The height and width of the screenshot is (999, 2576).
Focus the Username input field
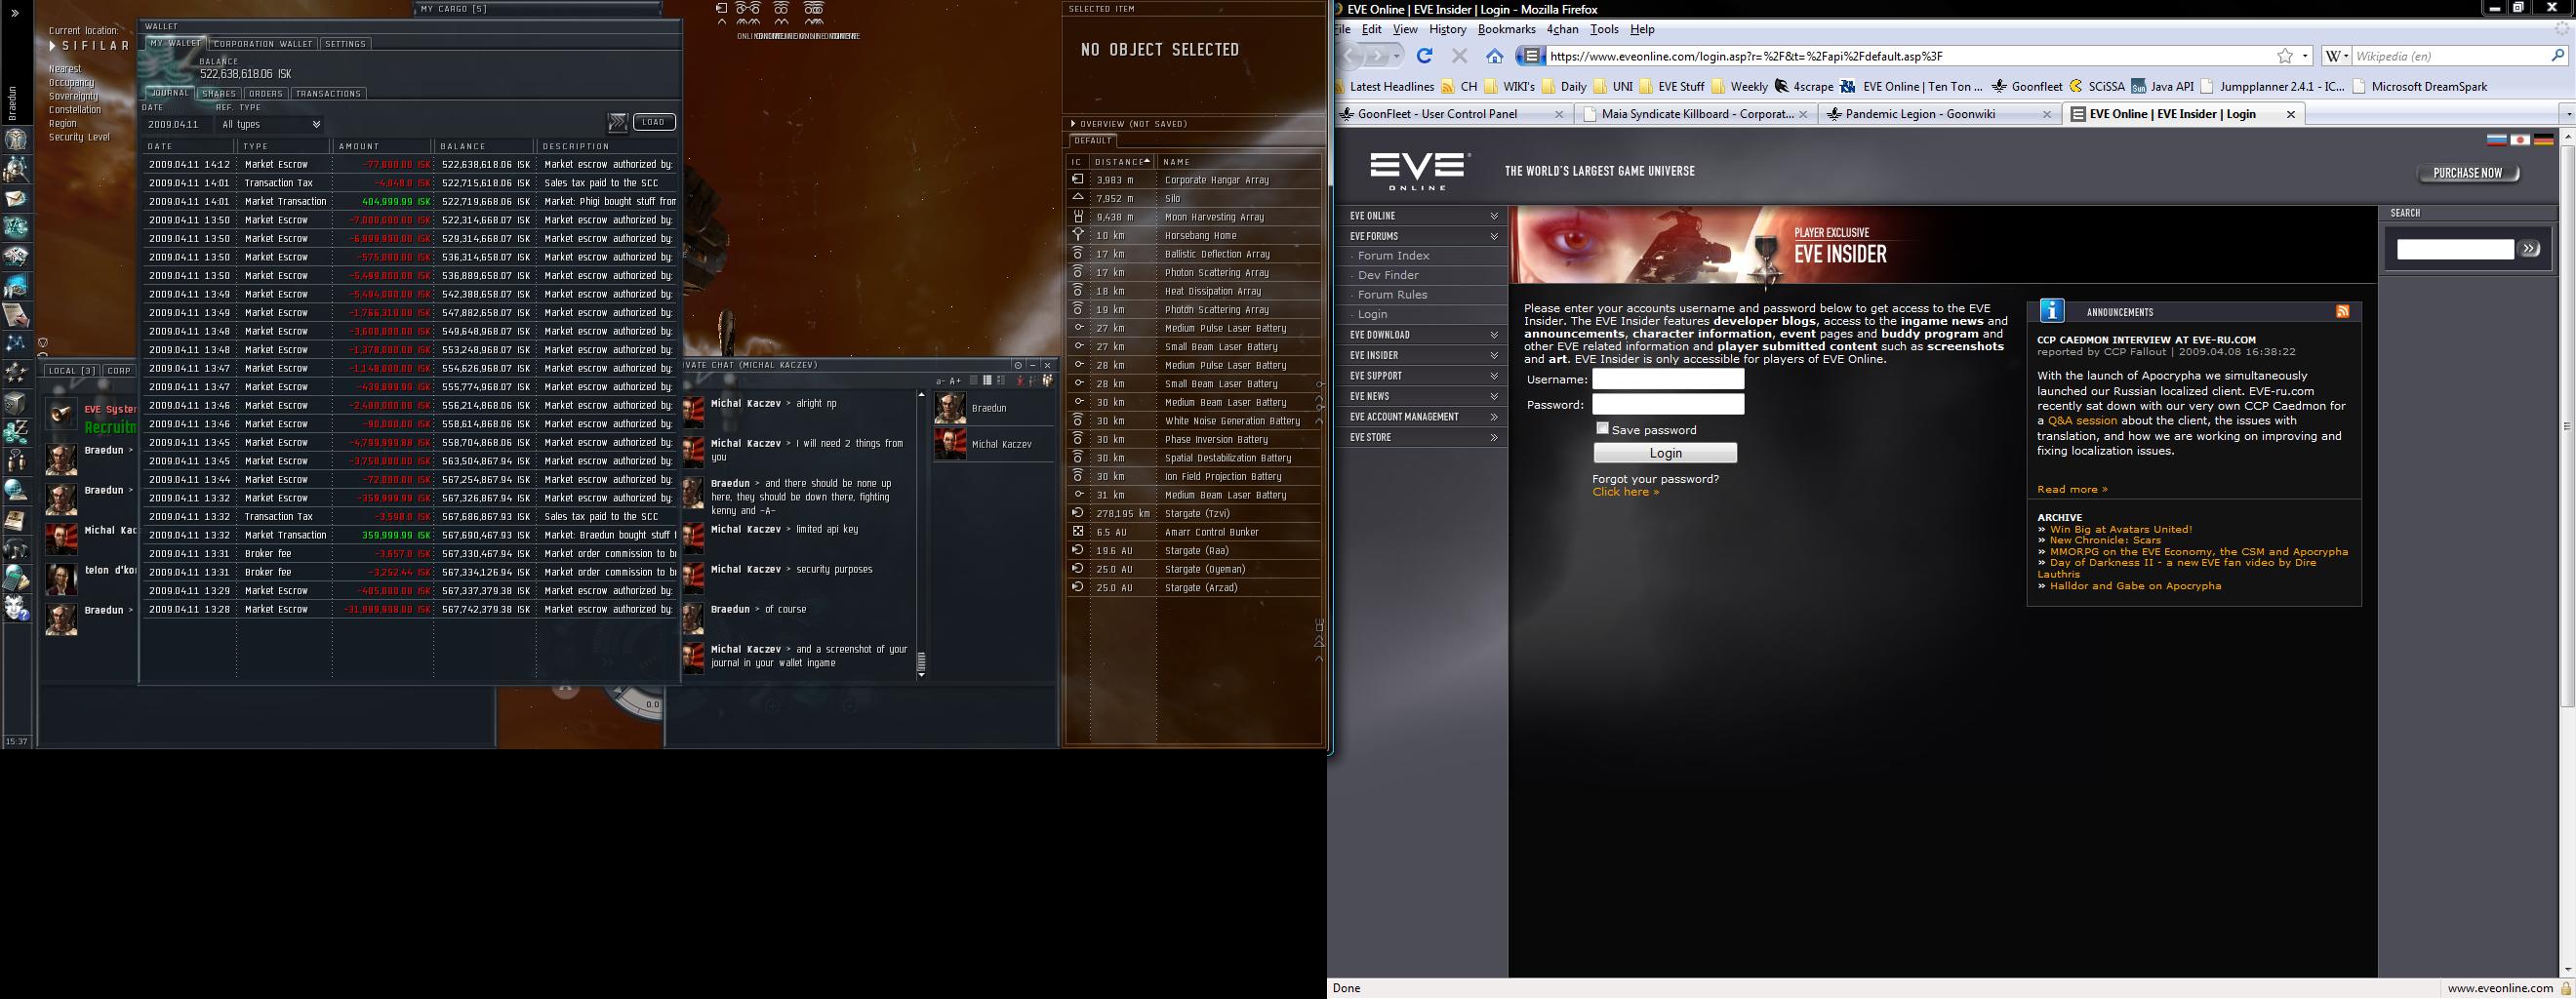click(1668, 379)
